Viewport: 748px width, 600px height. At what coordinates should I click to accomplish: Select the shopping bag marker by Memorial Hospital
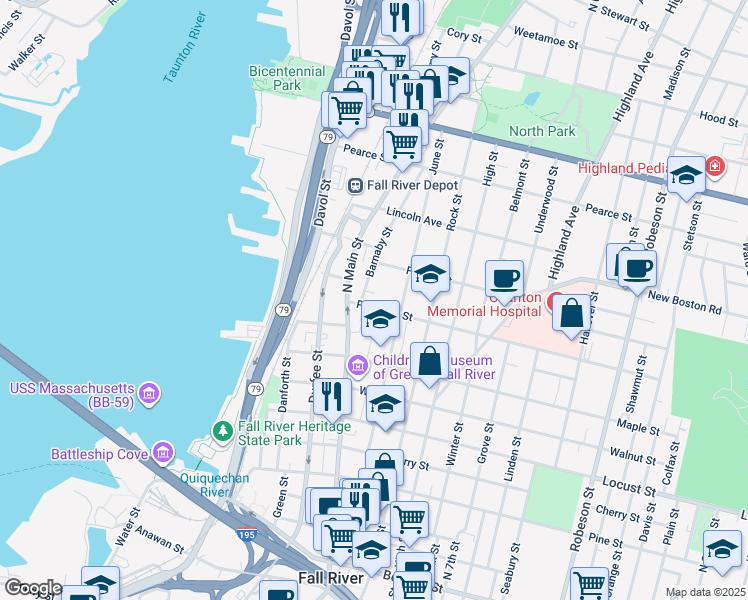[571, 317]
